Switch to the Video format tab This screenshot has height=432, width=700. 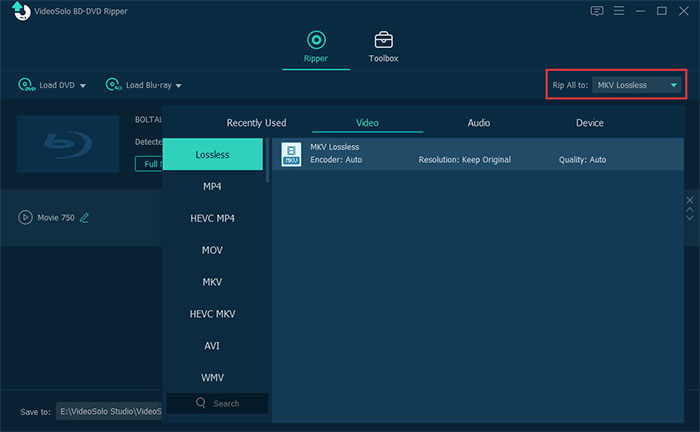point(367,123)
